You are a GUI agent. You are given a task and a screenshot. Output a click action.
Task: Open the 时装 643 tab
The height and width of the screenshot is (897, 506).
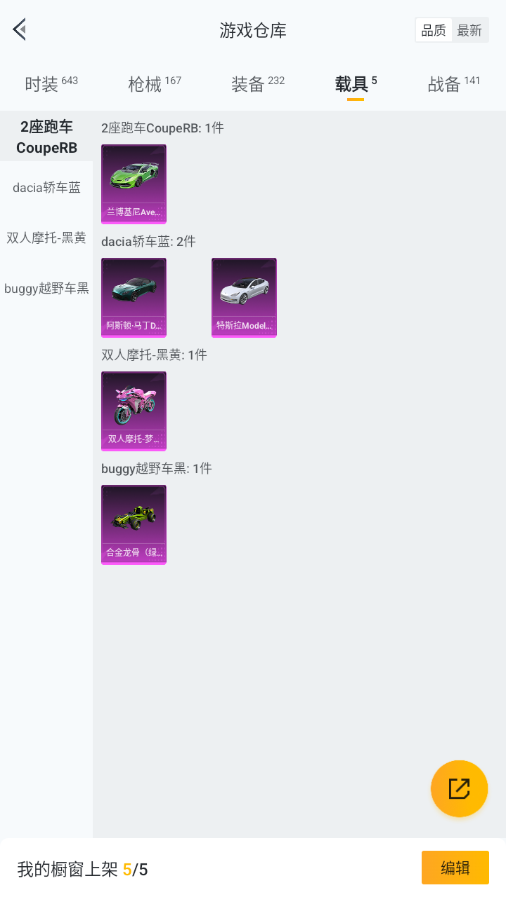pyautogui.click(x=51, y=84)
